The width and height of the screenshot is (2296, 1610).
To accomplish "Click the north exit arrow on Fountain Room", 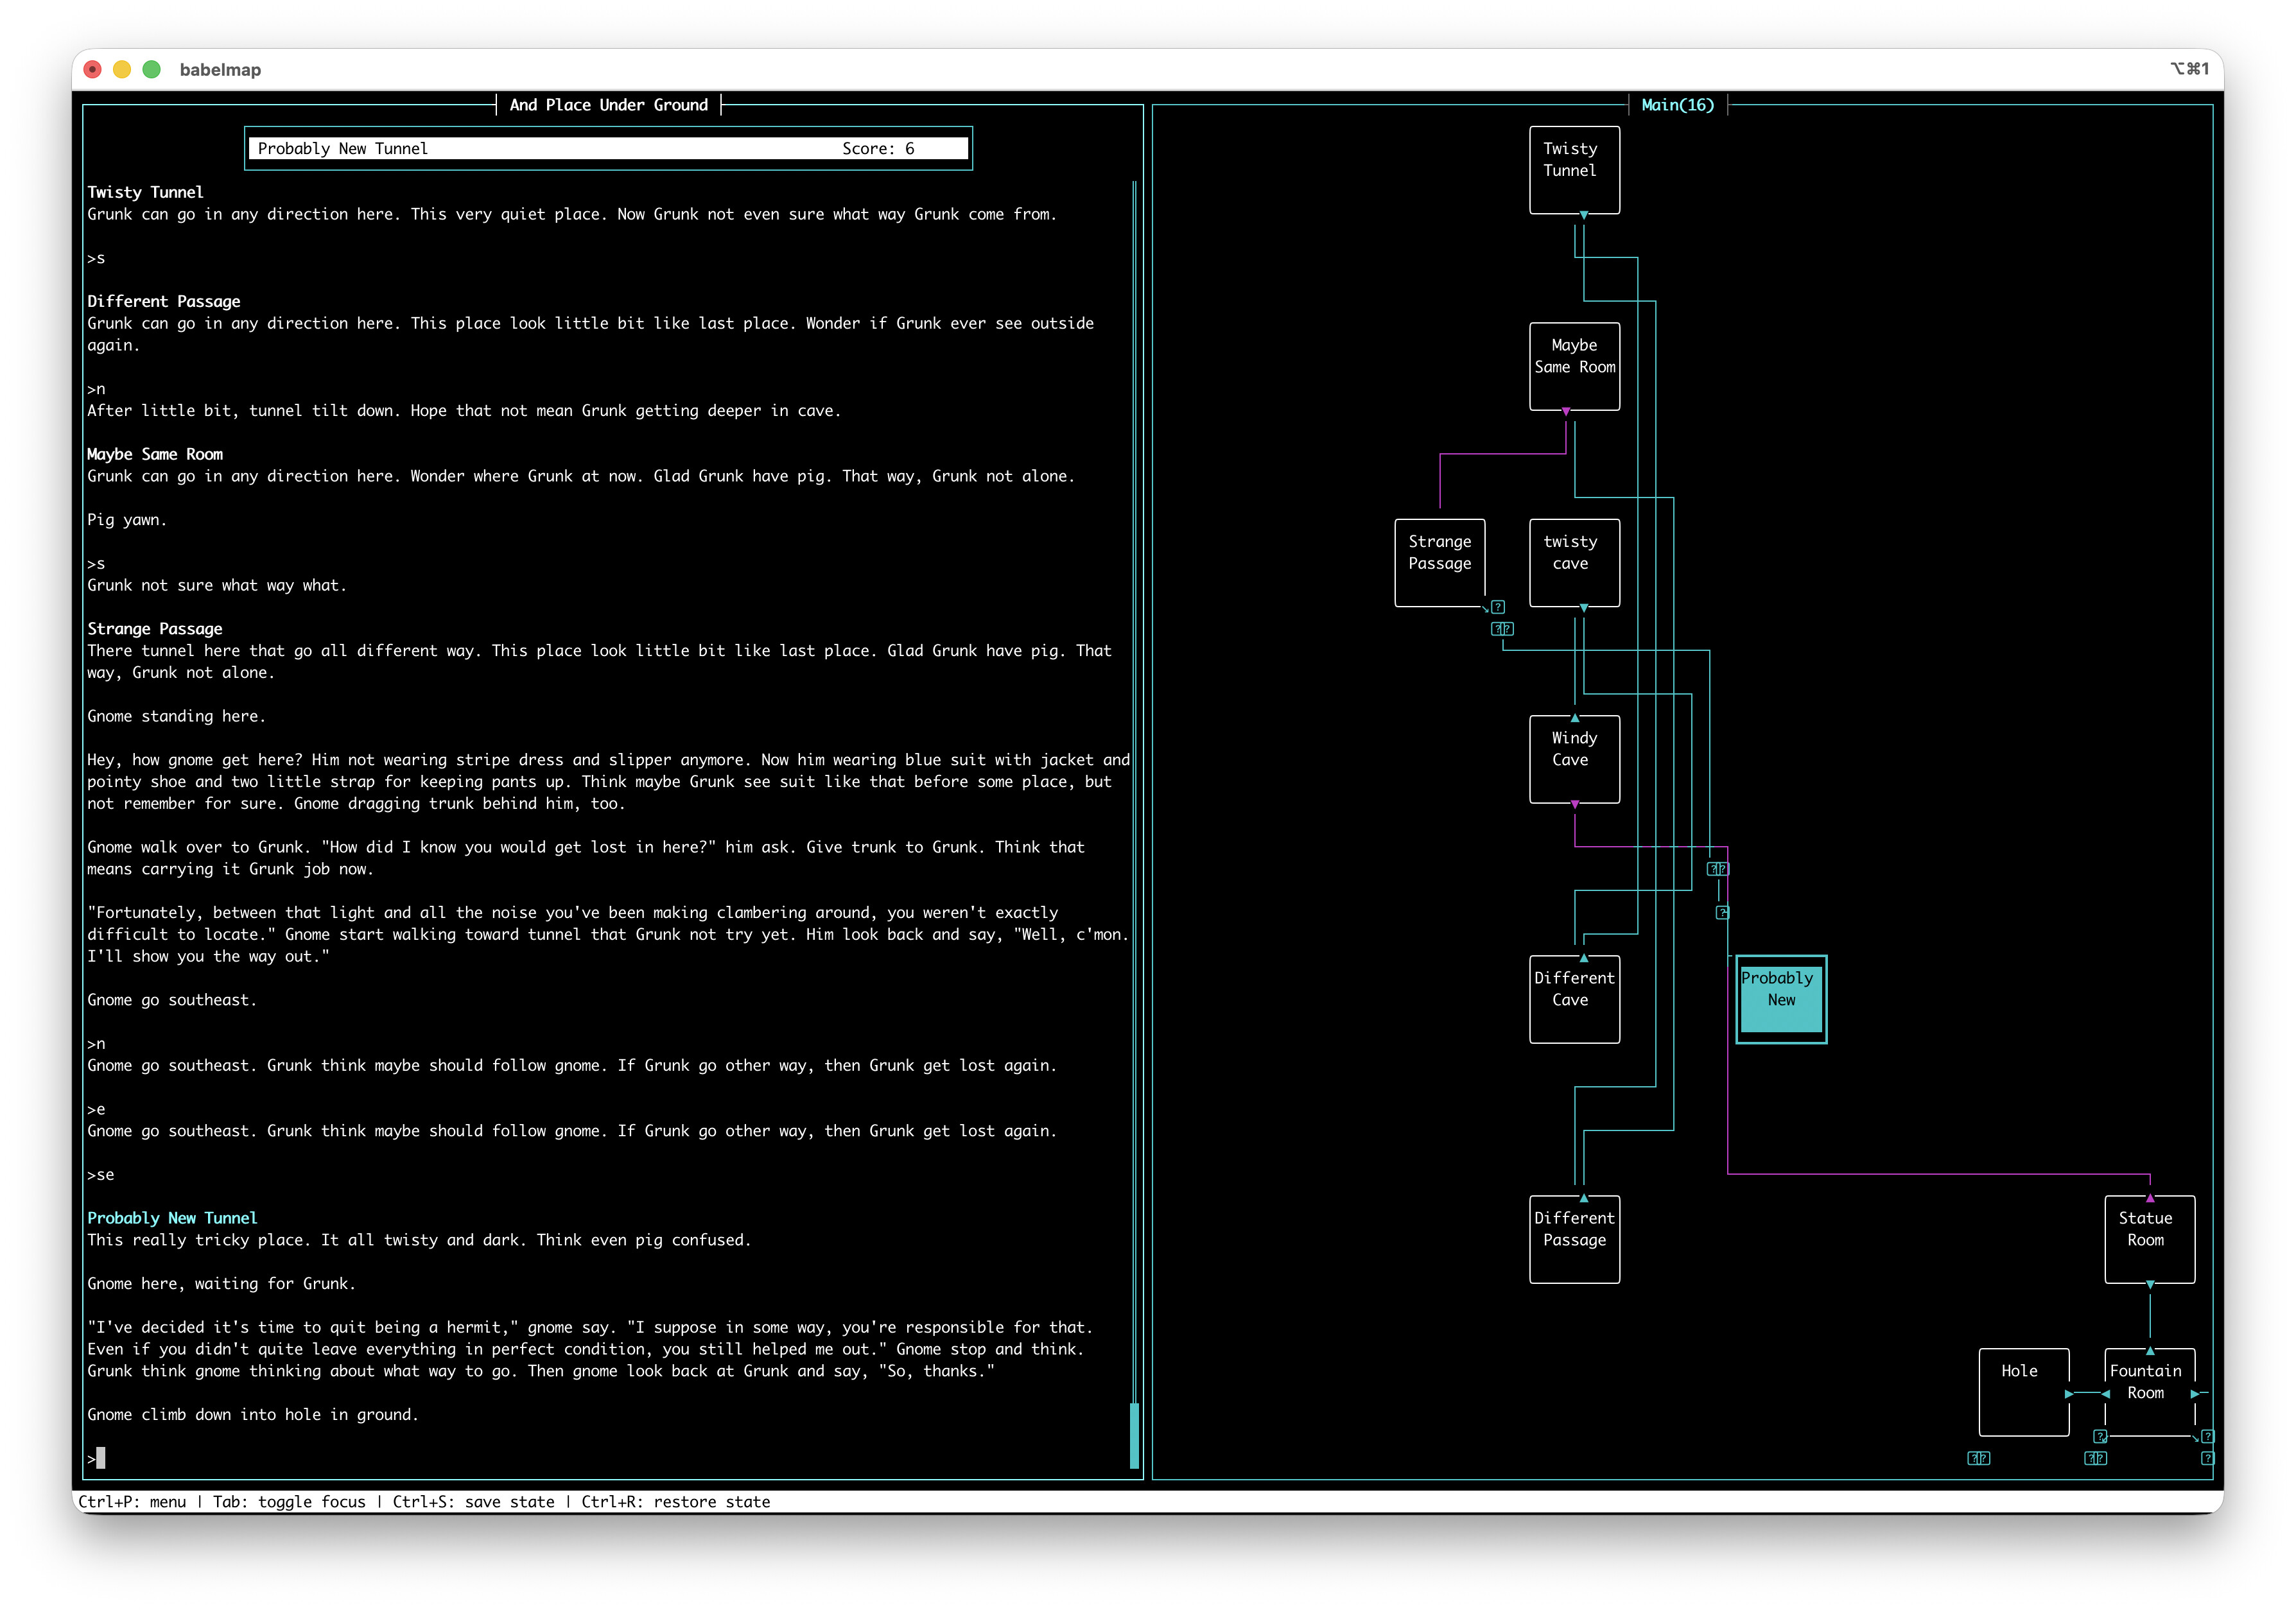I will (2149, 1350).
